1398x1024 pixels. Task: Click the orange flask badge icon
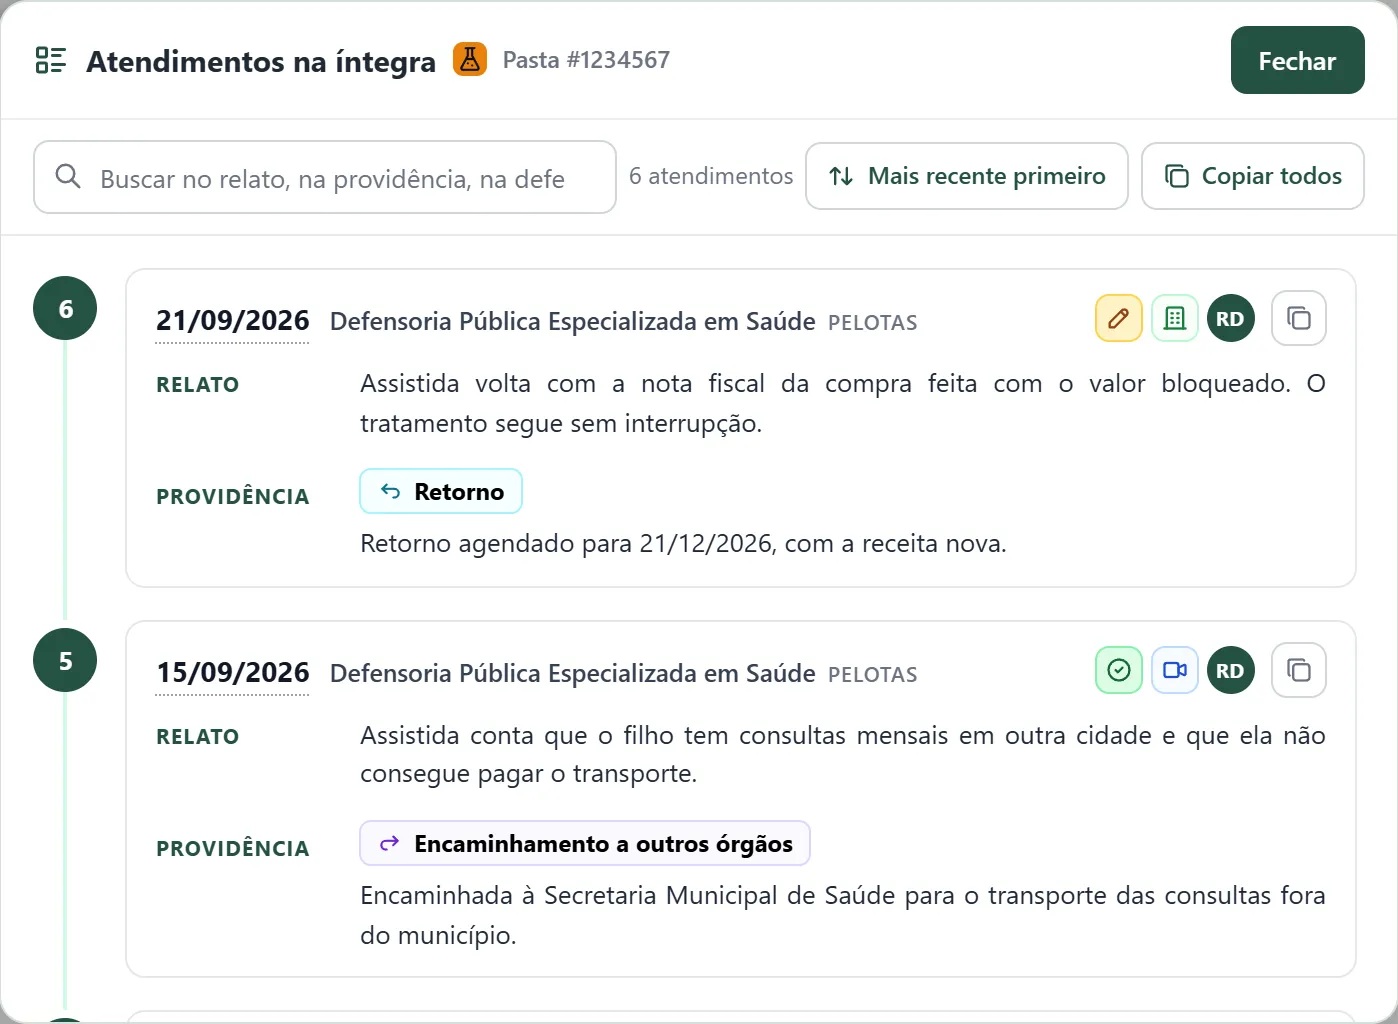tap(470, 60)
